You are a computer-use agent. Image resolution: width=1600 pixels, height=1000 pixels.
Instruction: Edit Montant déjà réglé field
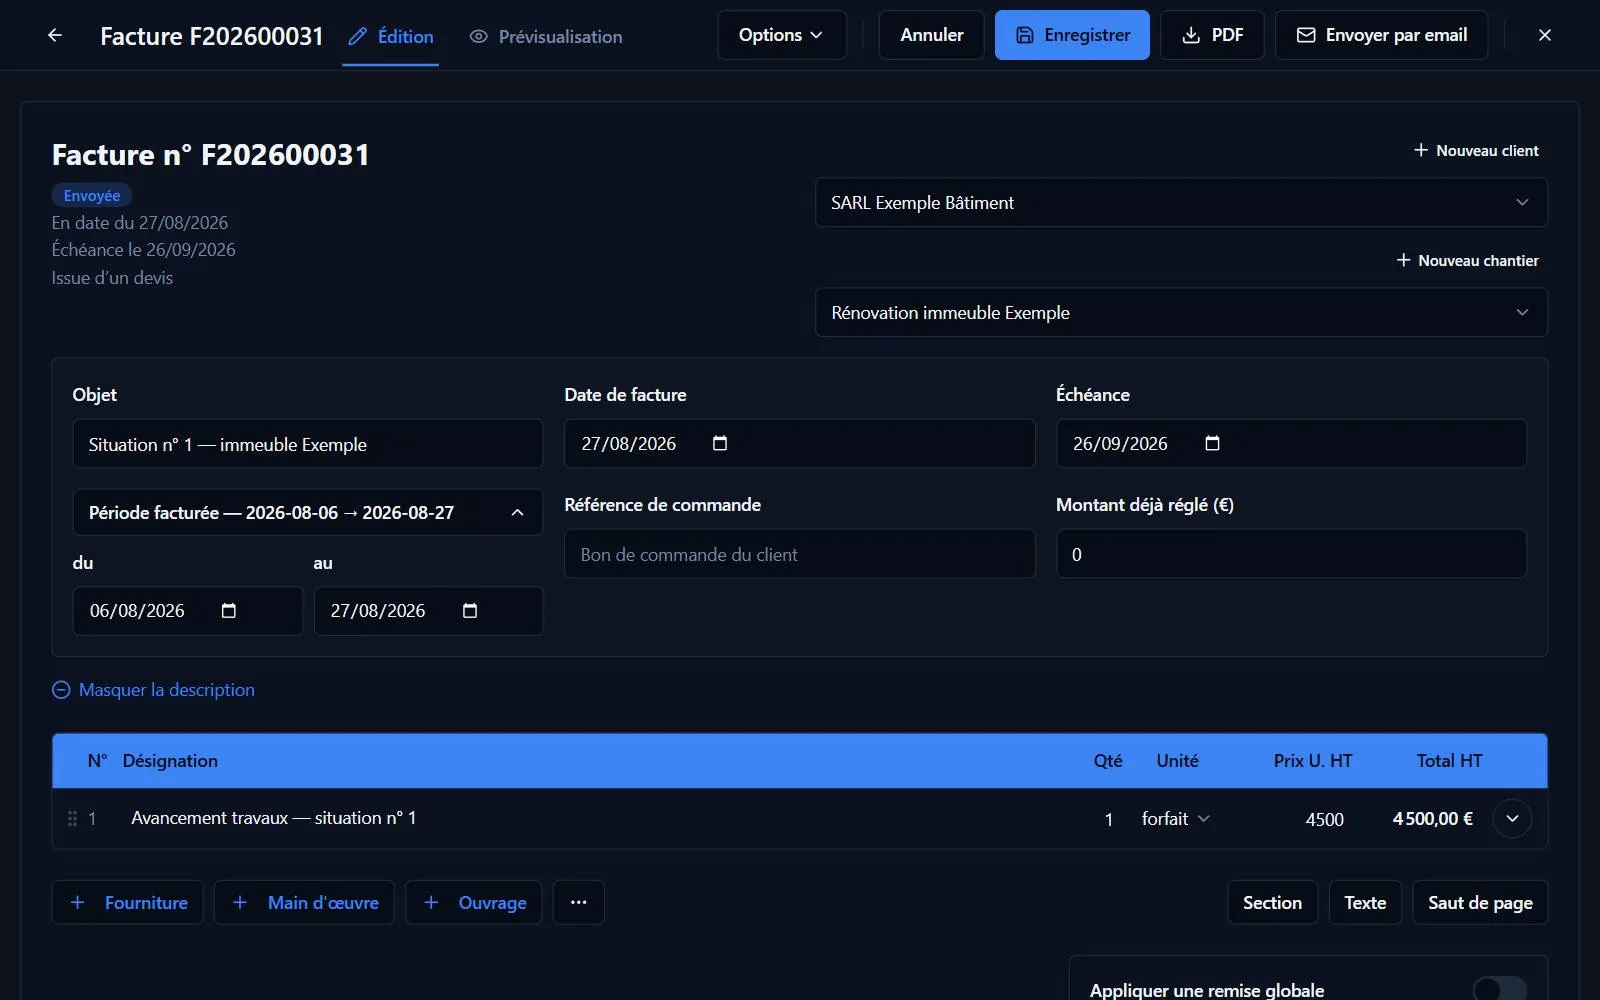click(x=1291, y=554)
